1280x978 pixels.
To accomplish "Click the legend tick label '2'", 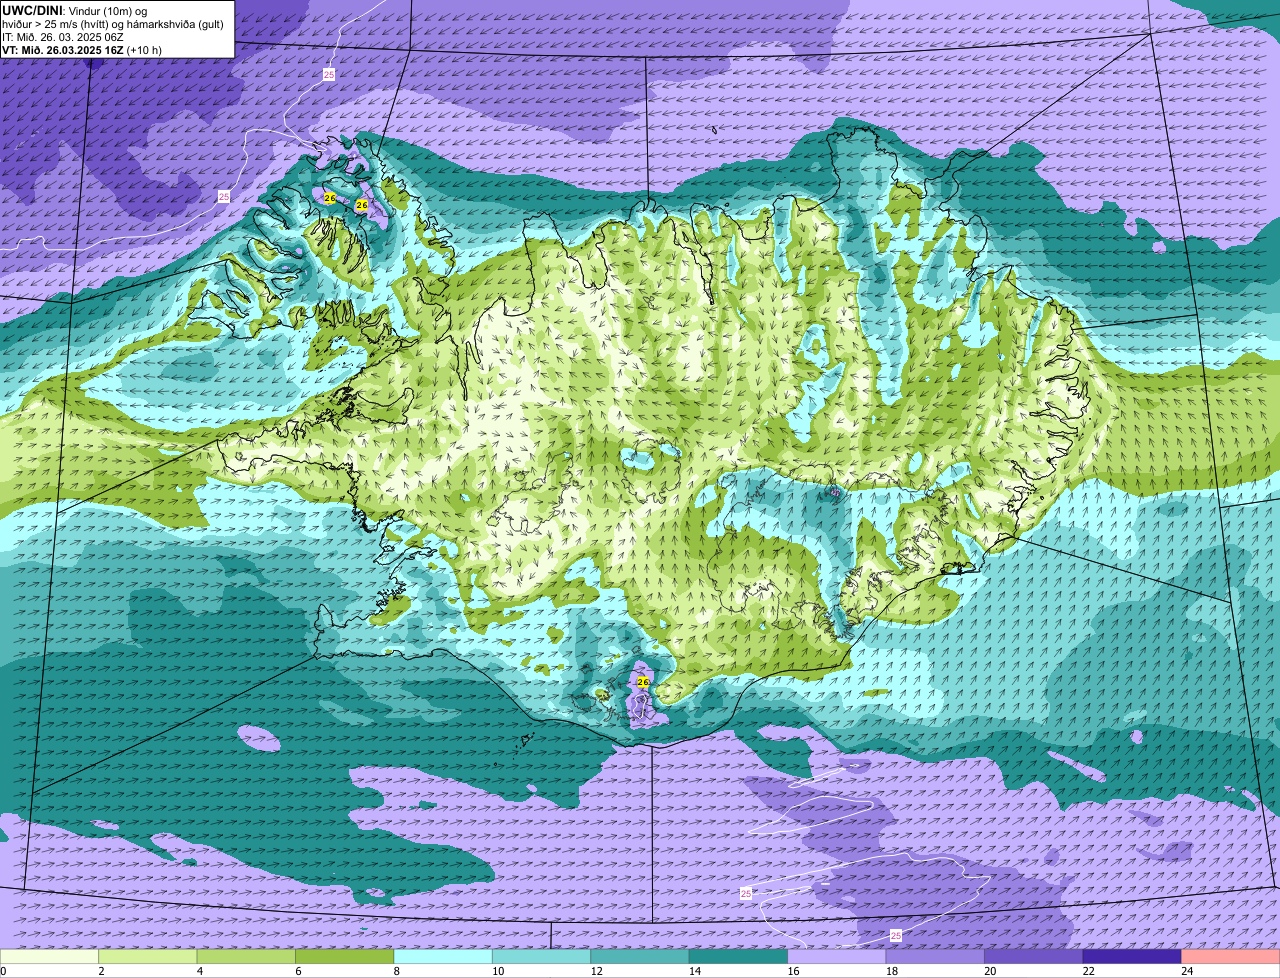I will 101,971.
